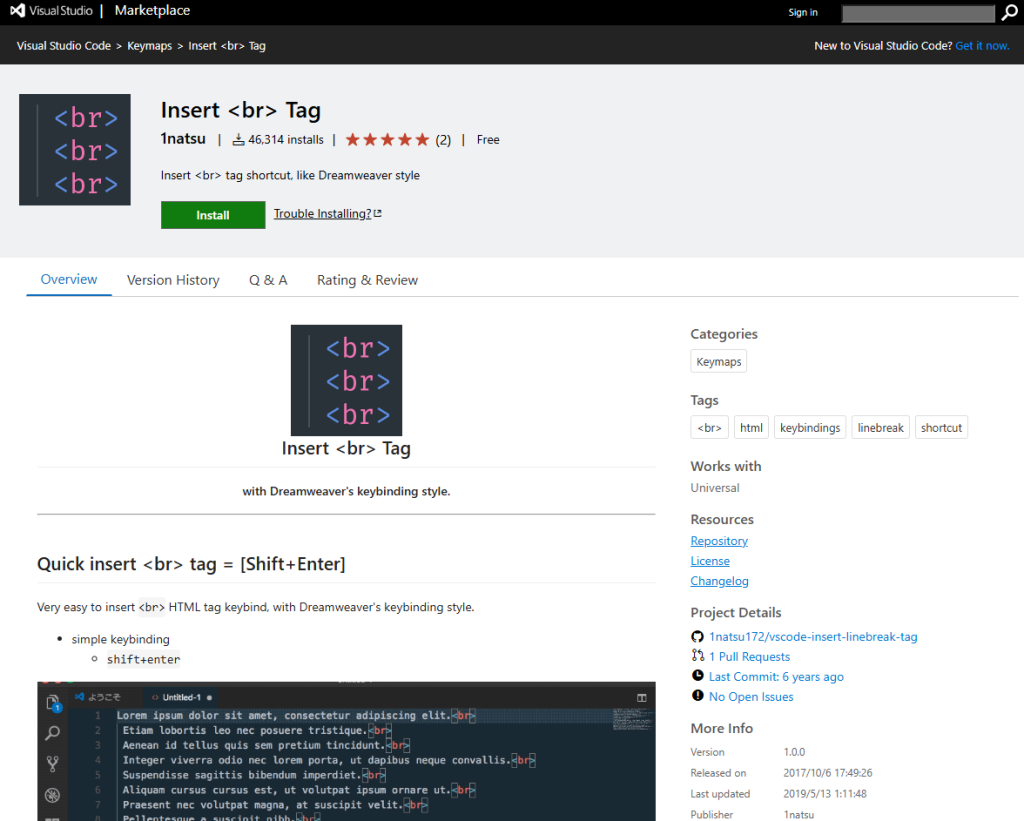Click Keymaps in the breadcrumb
Screen dimensions: 1024x821
click(150, 46)
